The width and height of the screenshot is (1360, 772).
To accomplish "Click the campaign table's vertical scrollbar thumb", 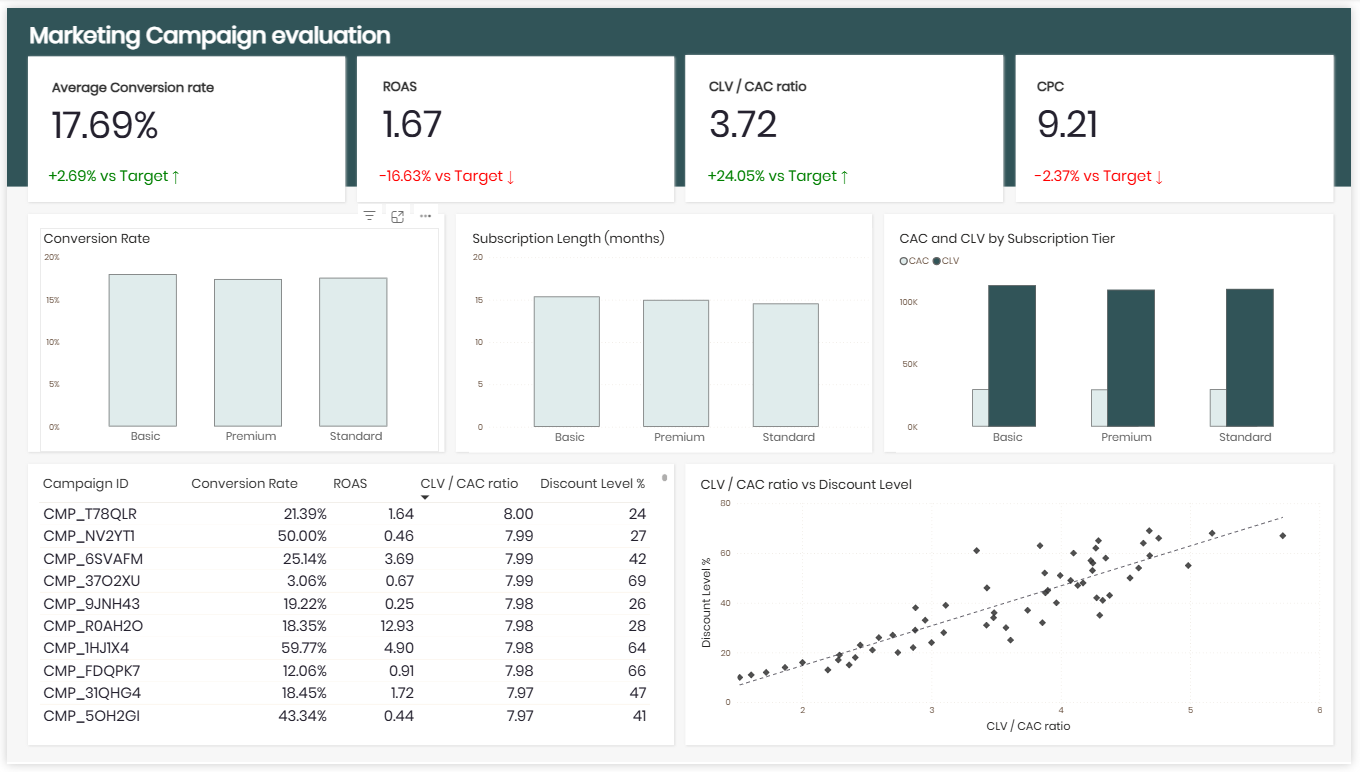I will pos(665,478).
